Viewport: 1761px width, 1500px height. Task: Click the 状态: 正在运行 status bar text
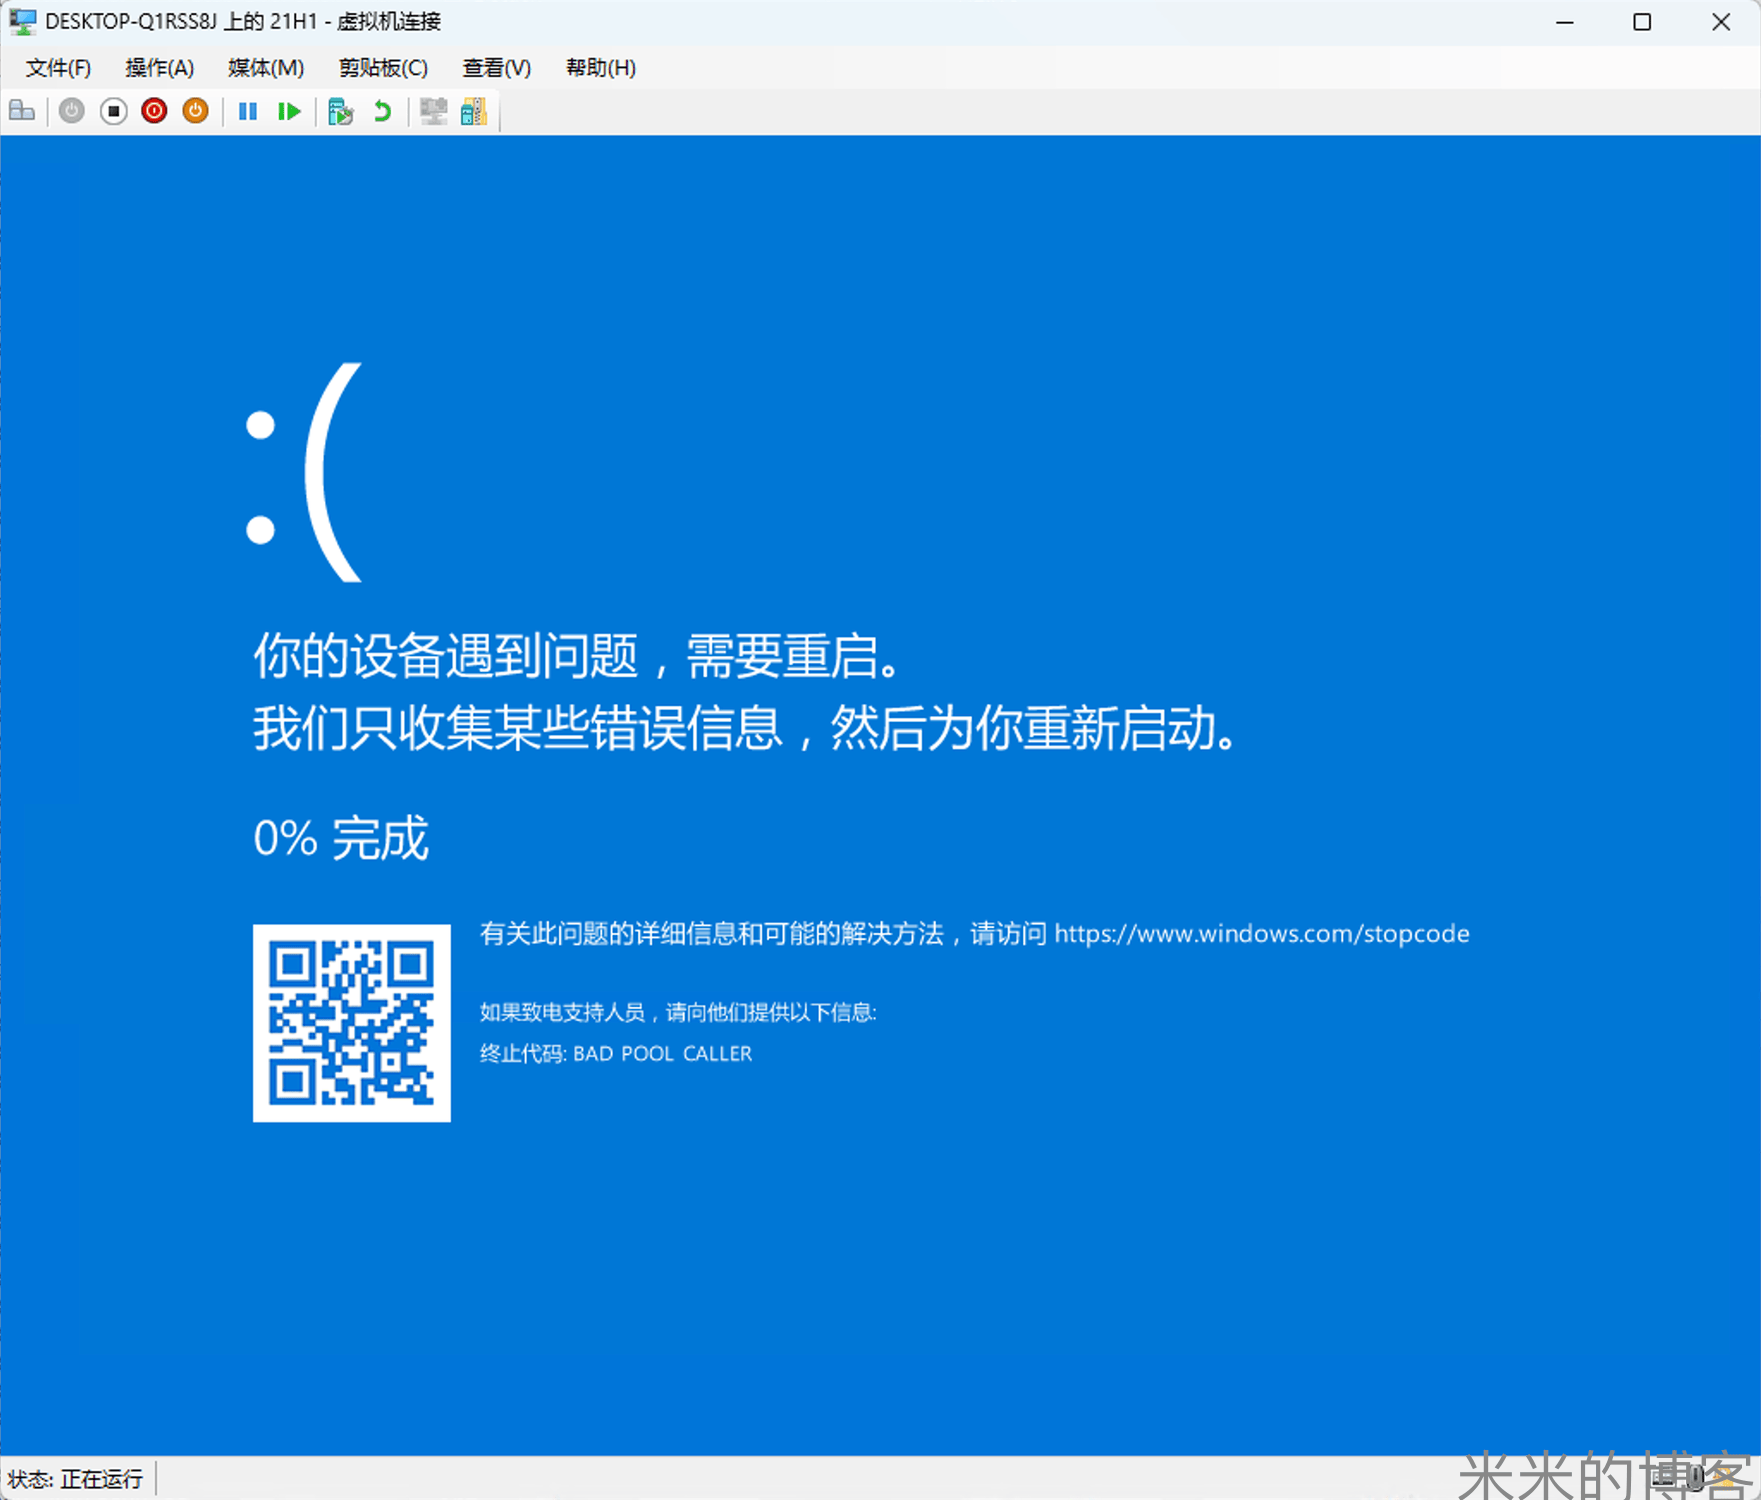(x=75, y=1477)
